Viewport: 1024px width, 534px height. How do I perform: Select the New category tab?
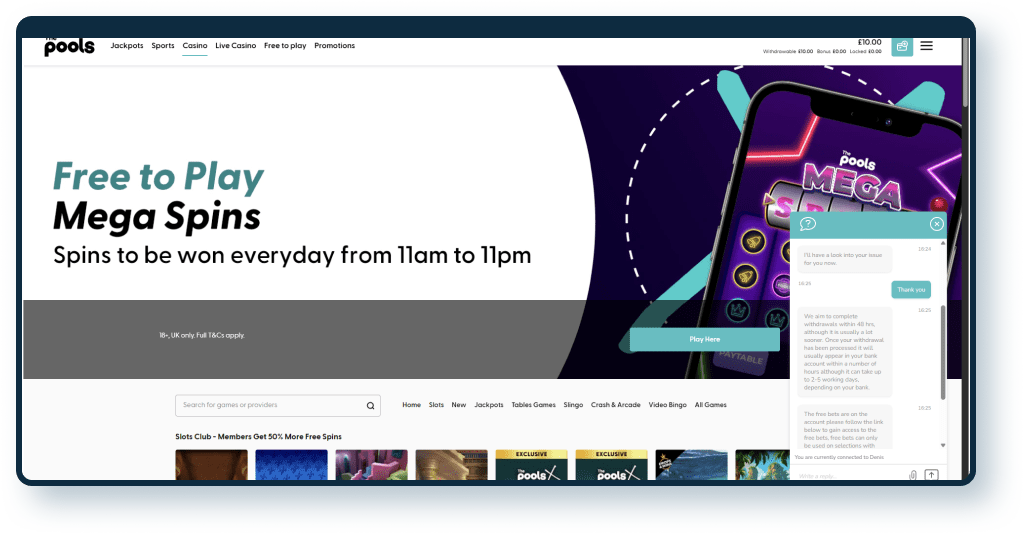pos(459,405)
